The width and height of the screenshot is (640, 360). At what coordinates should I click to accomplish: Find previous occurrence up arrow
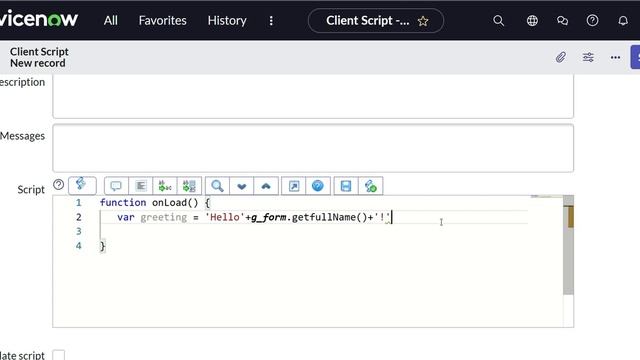coord(266,186)
